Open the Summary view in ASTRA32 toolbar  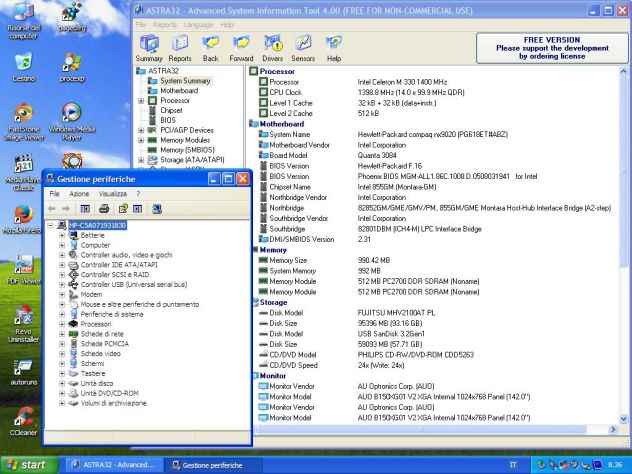pyautogui.click(x=149, y=48)
